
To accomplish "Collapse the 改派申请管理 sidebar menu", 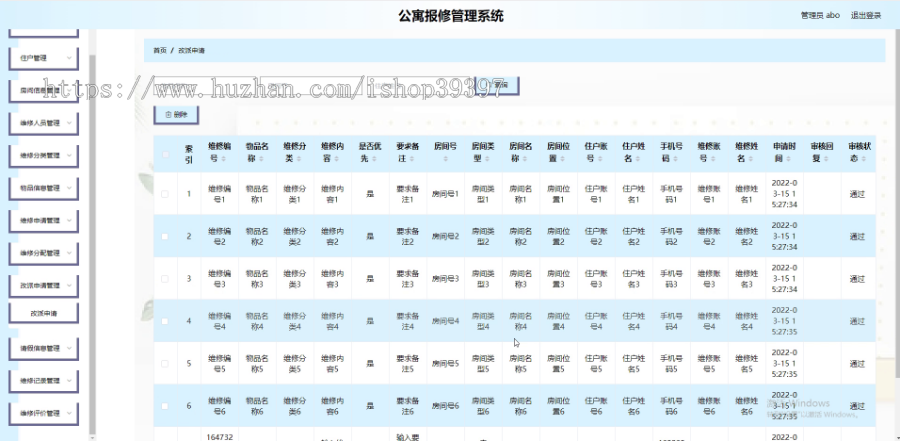I will [44, 285].
